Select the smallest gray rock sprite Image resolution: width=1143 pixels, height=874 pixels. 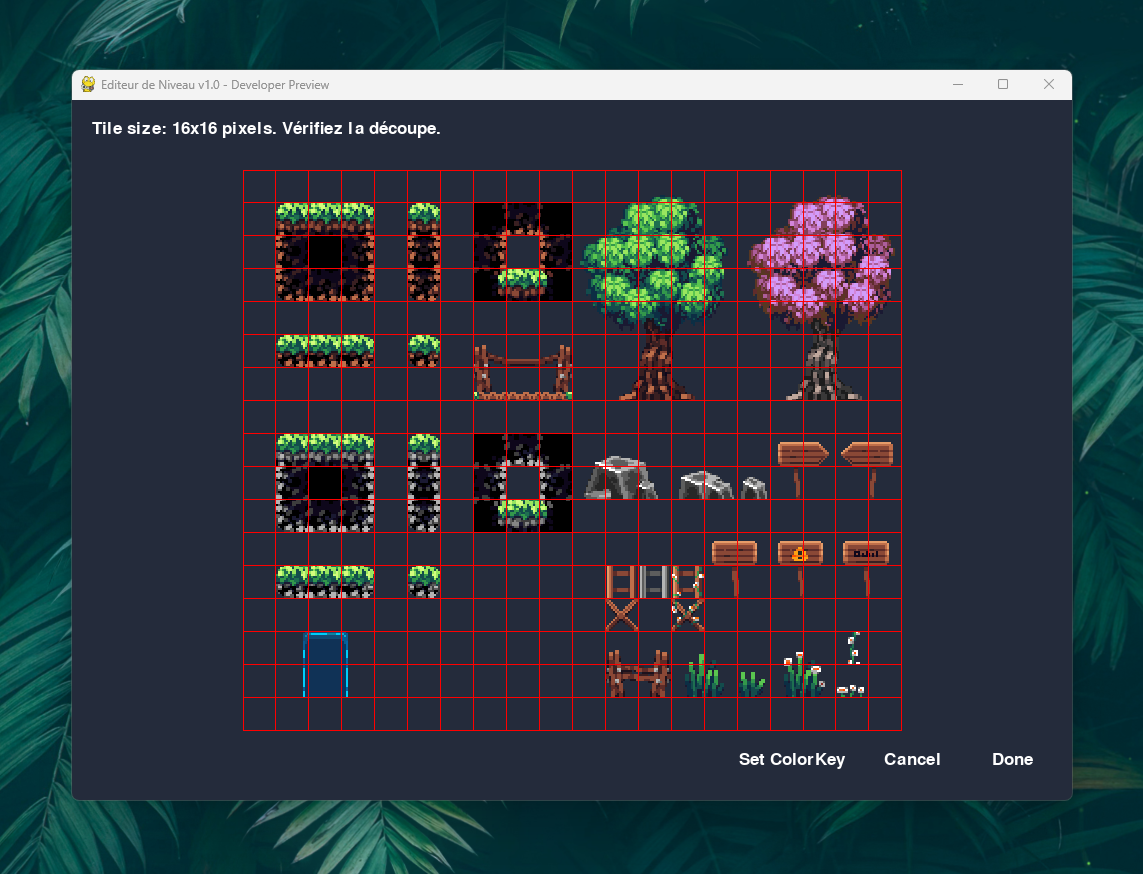coord(754,488)
